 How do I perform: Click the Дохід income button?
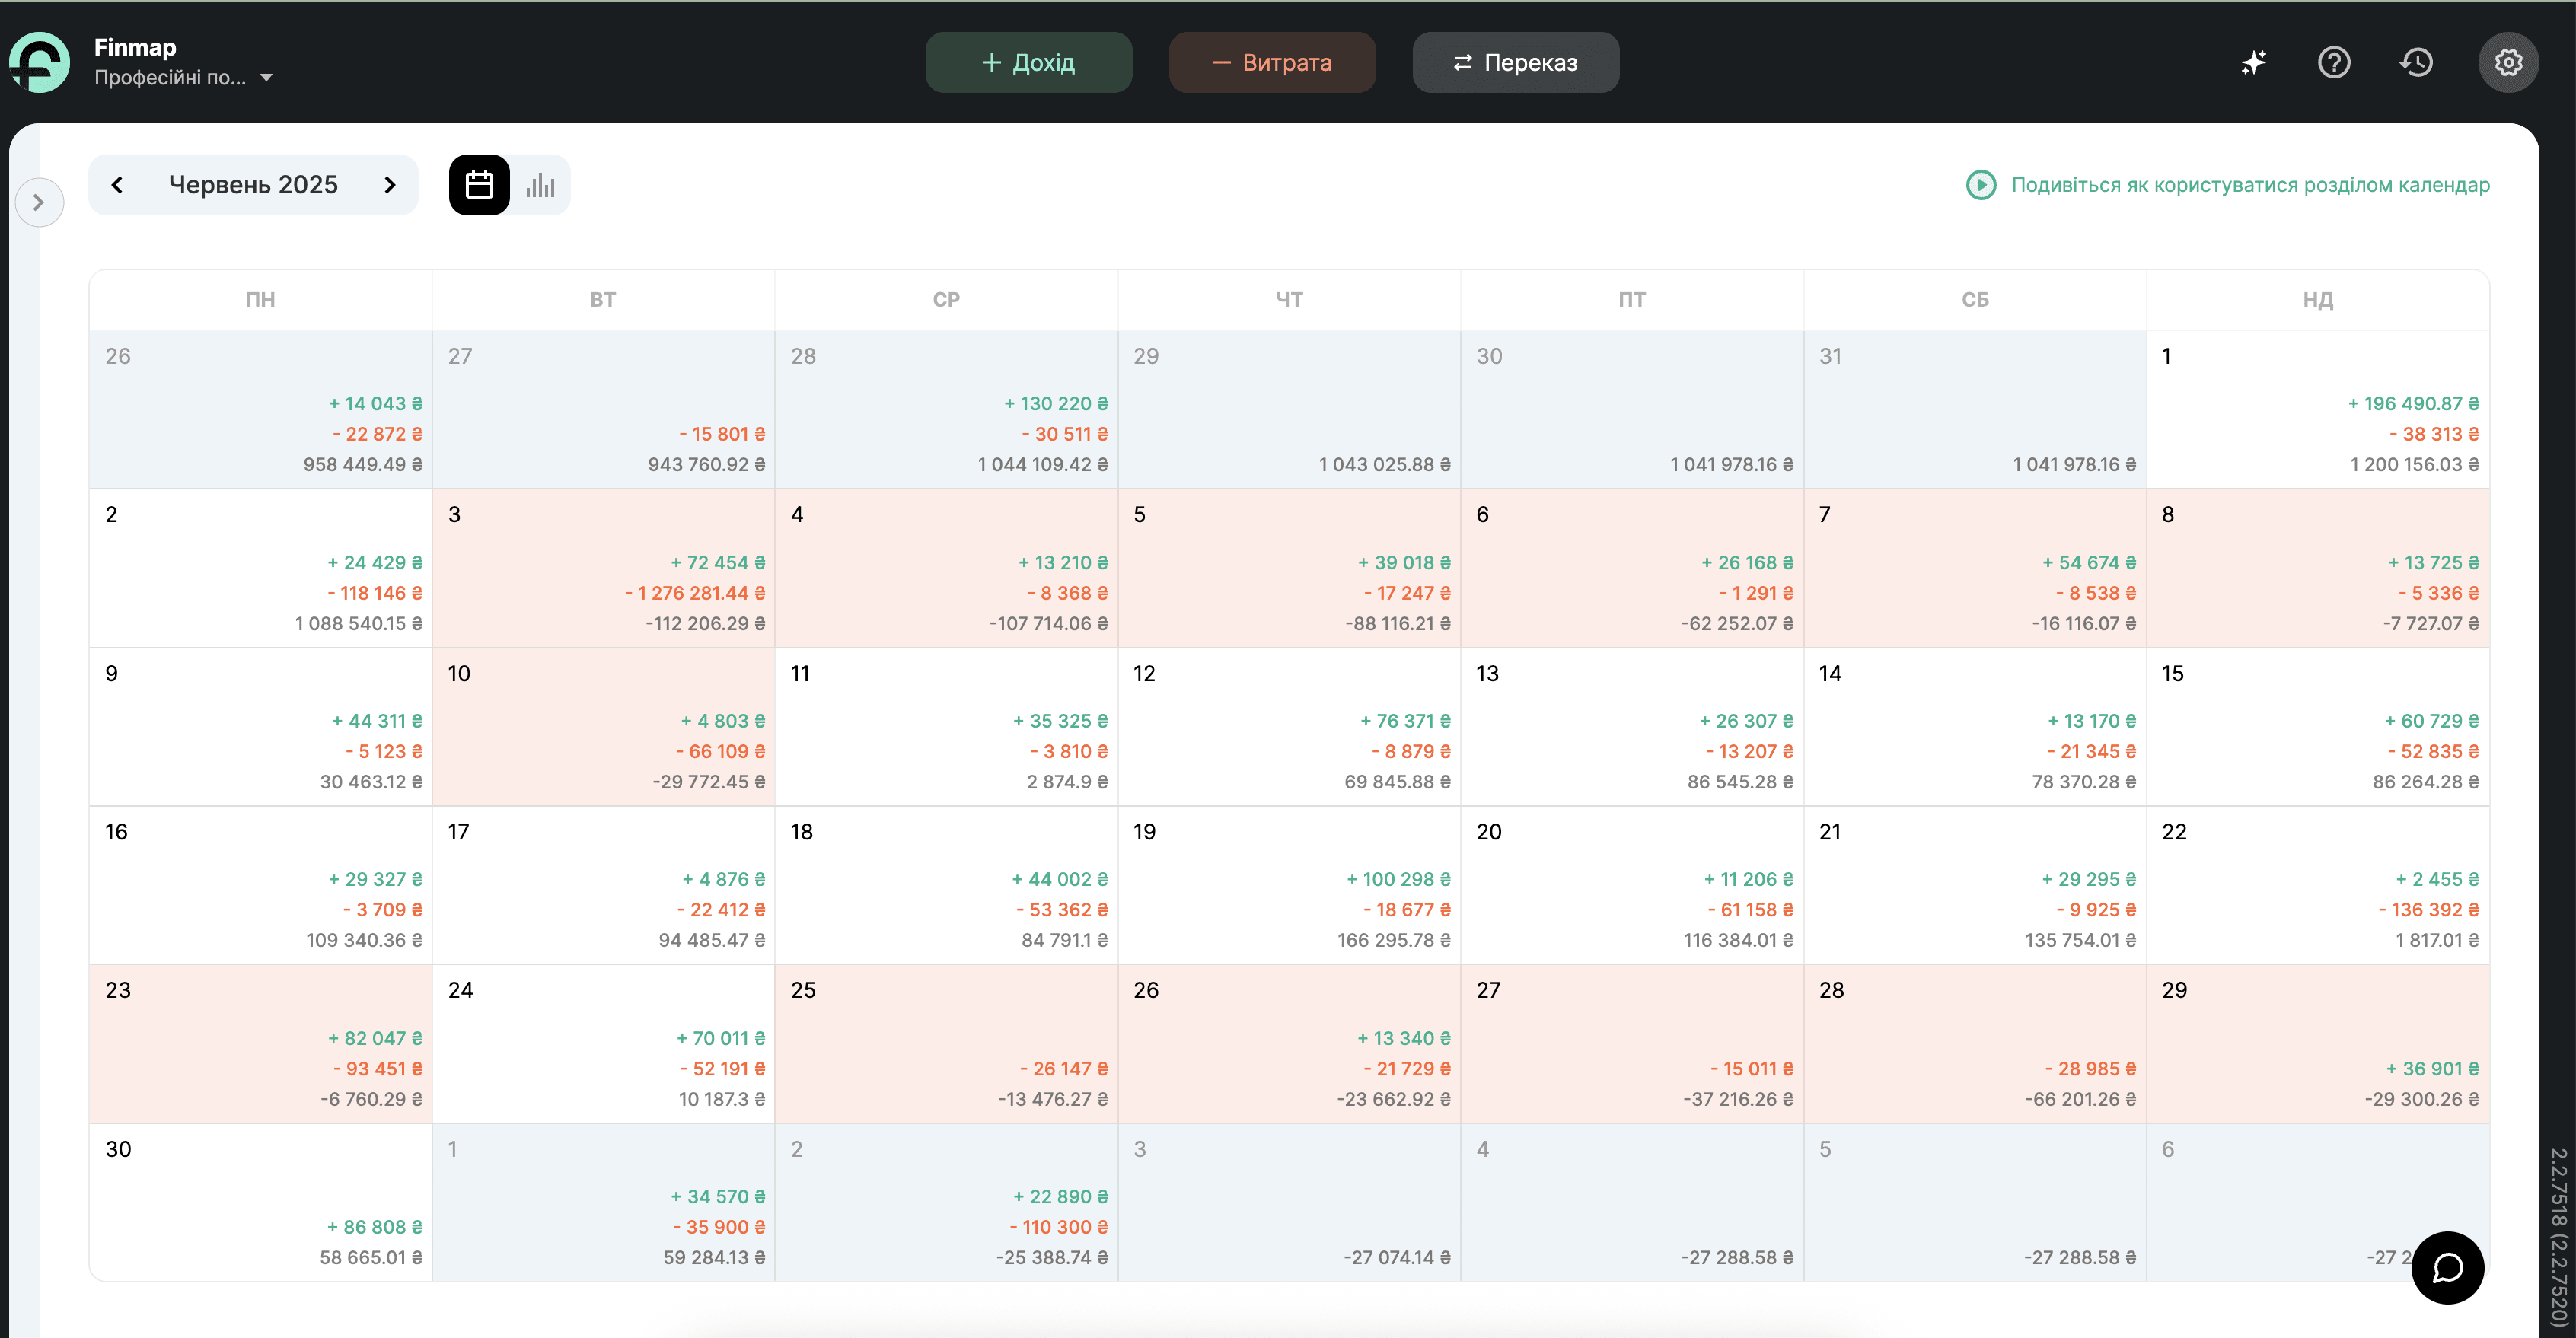tap(1028, 62)
